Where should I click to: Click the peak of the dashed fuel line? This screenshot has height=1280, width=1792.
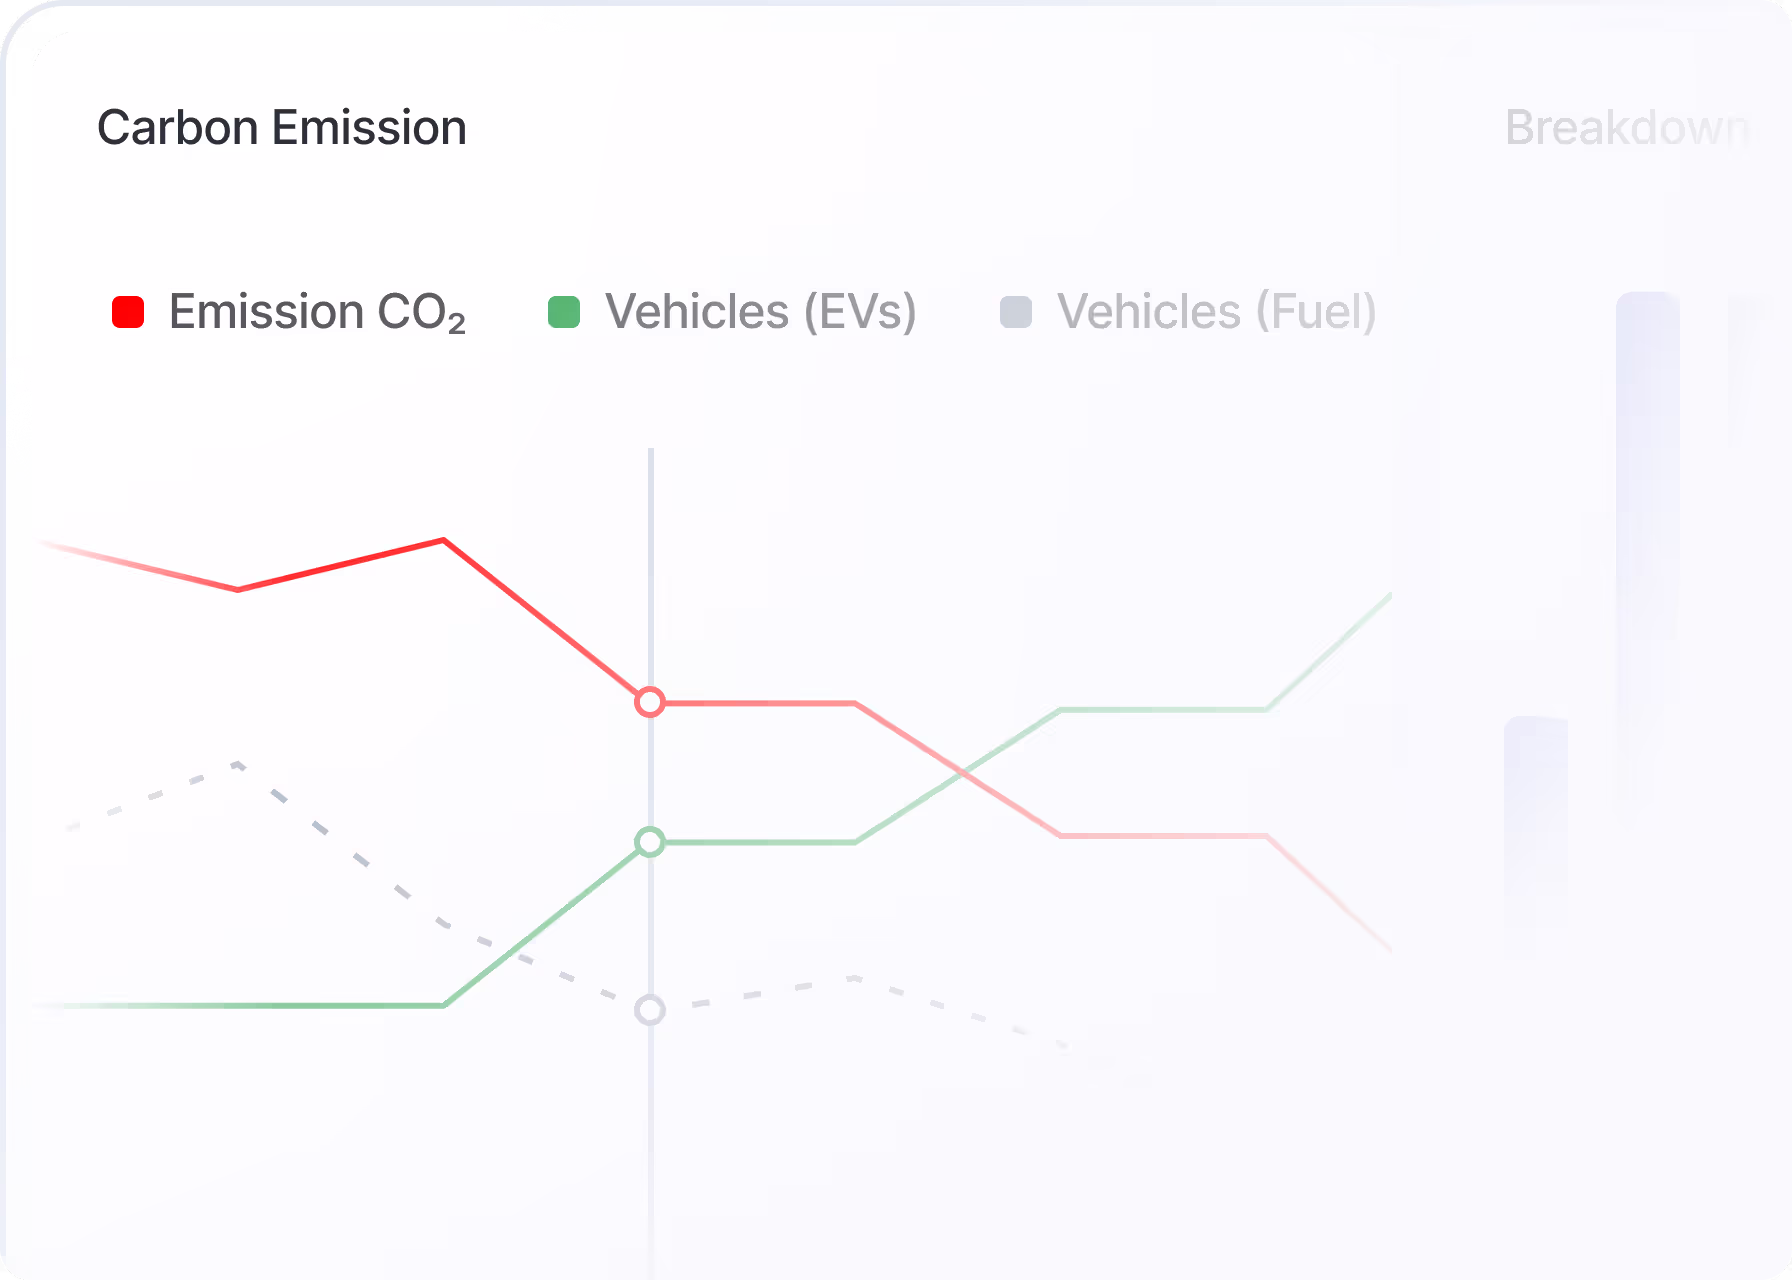click(x=237, y=765)
